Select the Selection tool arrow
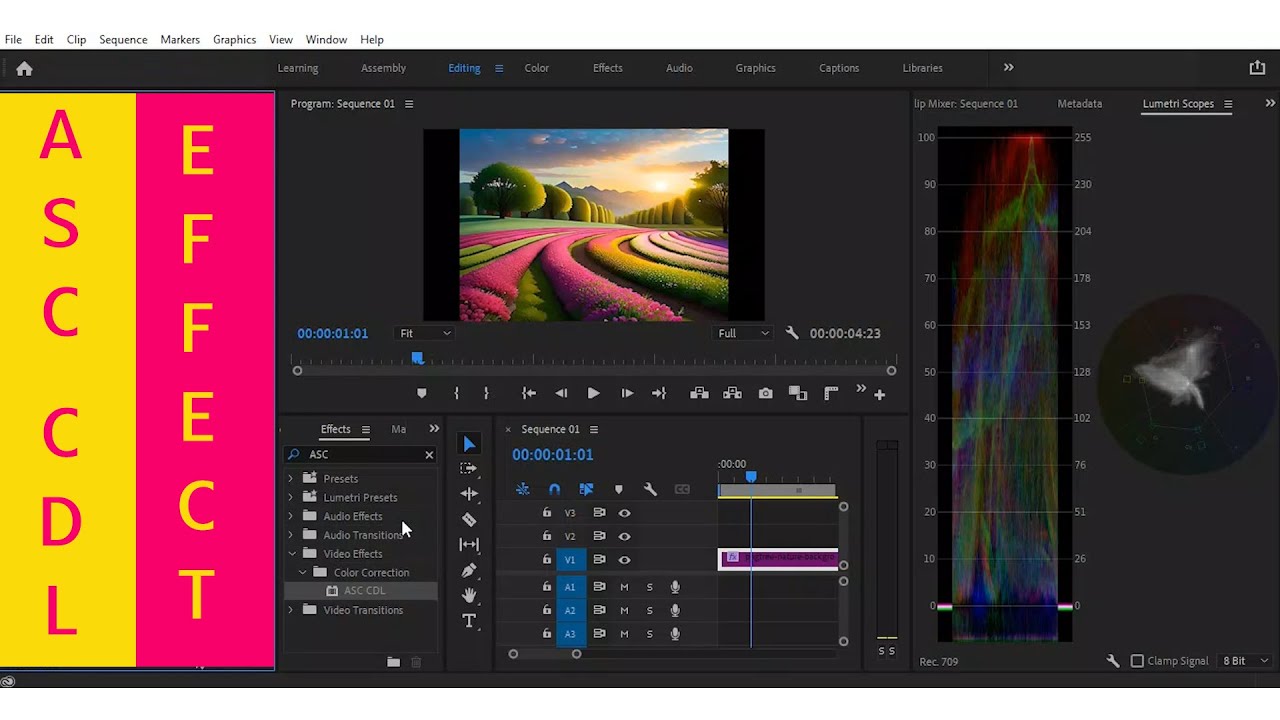 click(469, 443)
